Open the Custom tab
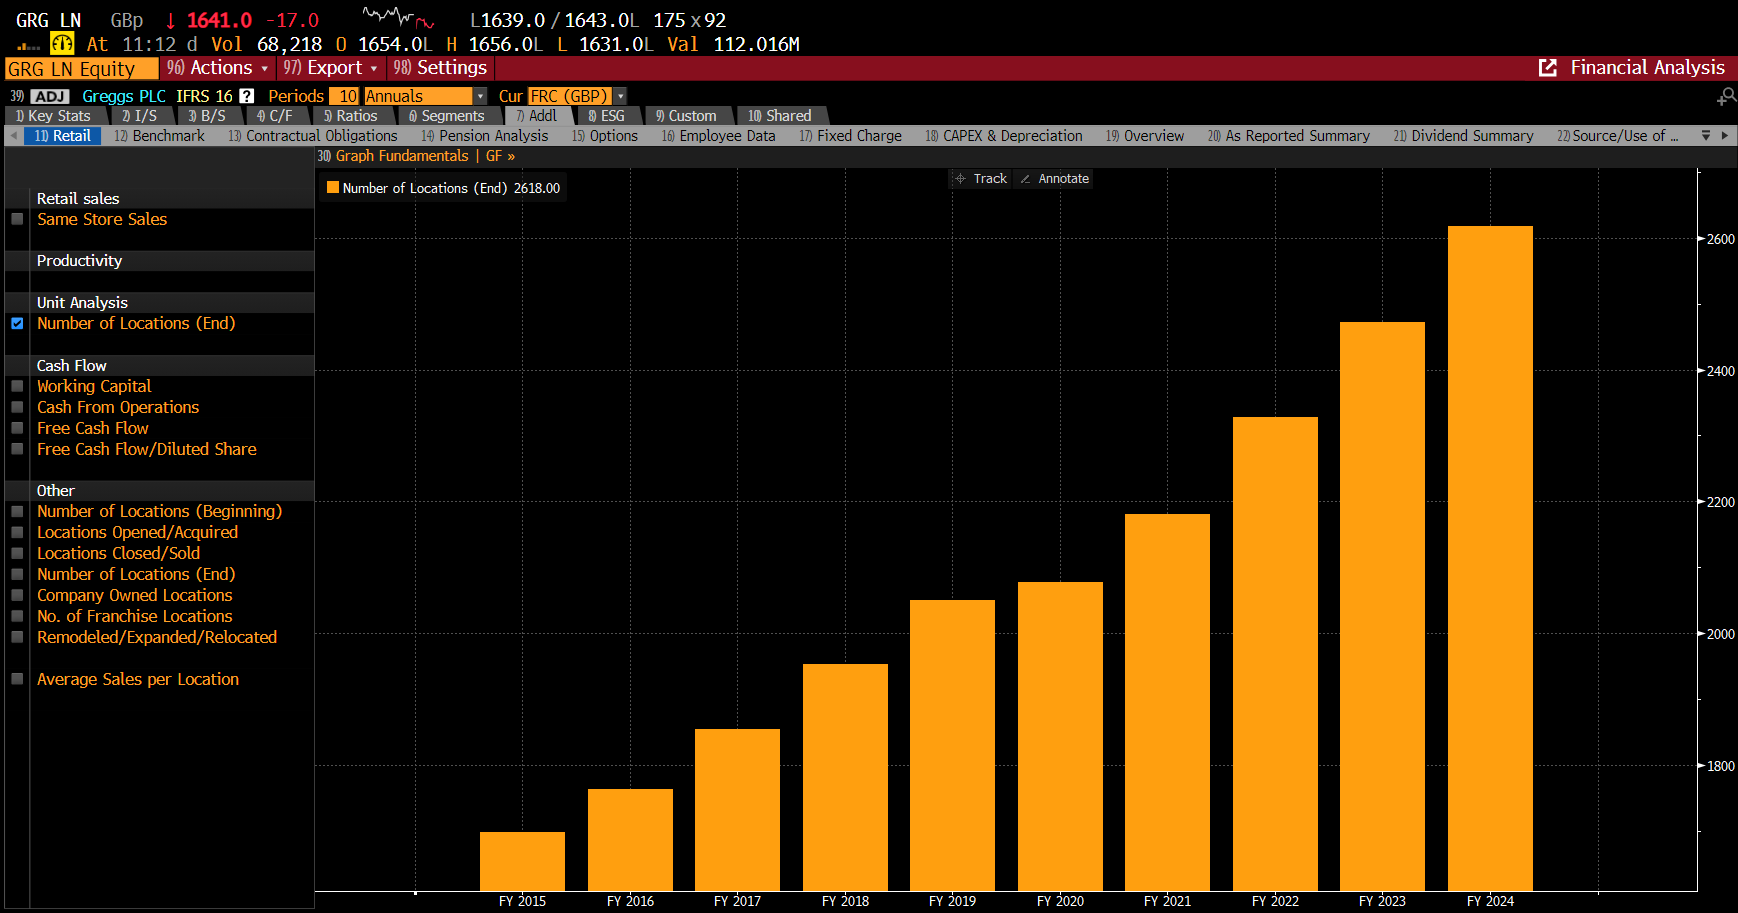Viewport: 1738px width, 913px height. pos(686,116)
